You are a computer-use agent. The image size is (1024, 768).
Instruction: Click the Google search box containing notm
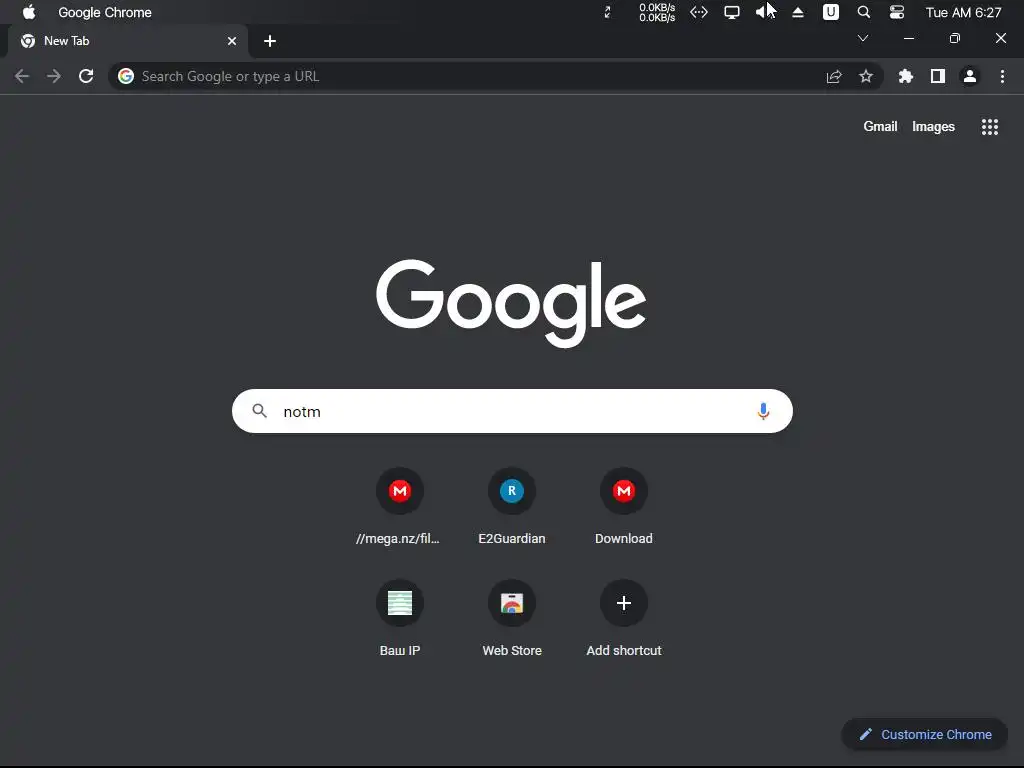pos(512,411)
